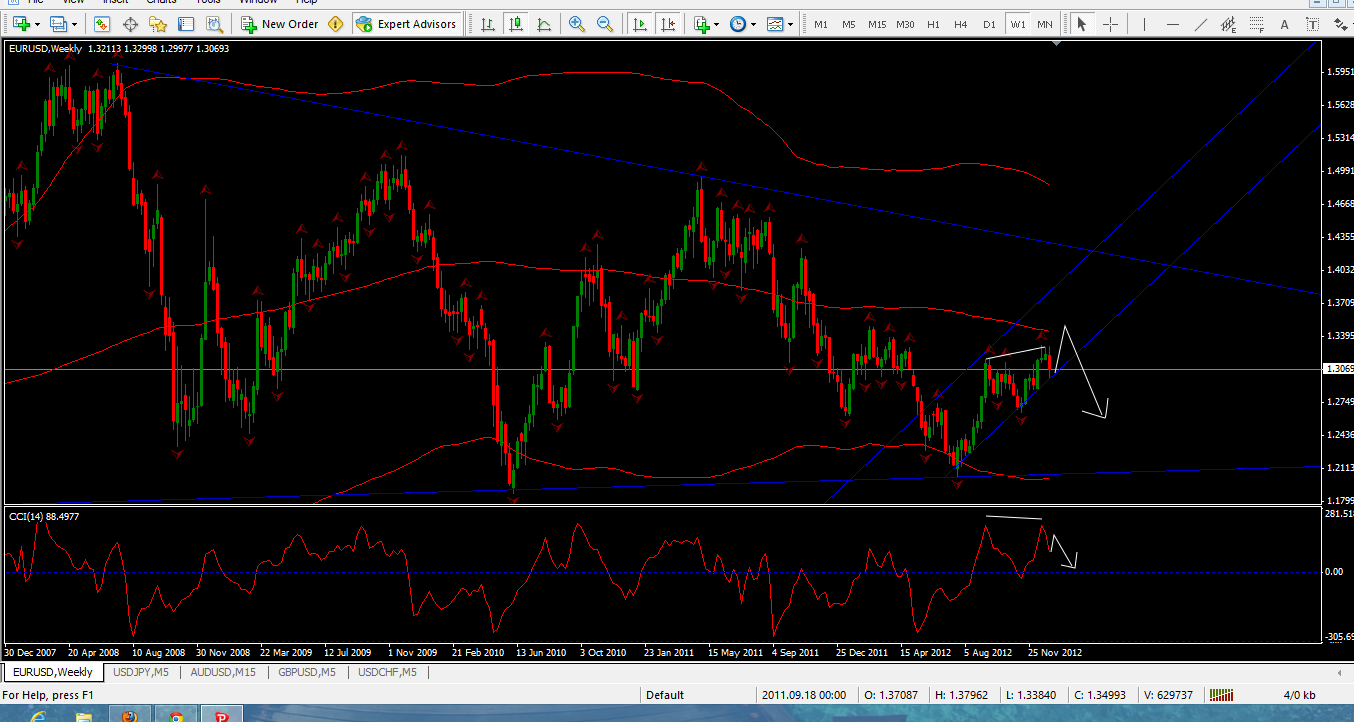Select the EURUSD,Weekly chart tab

[x=52, y=672]
